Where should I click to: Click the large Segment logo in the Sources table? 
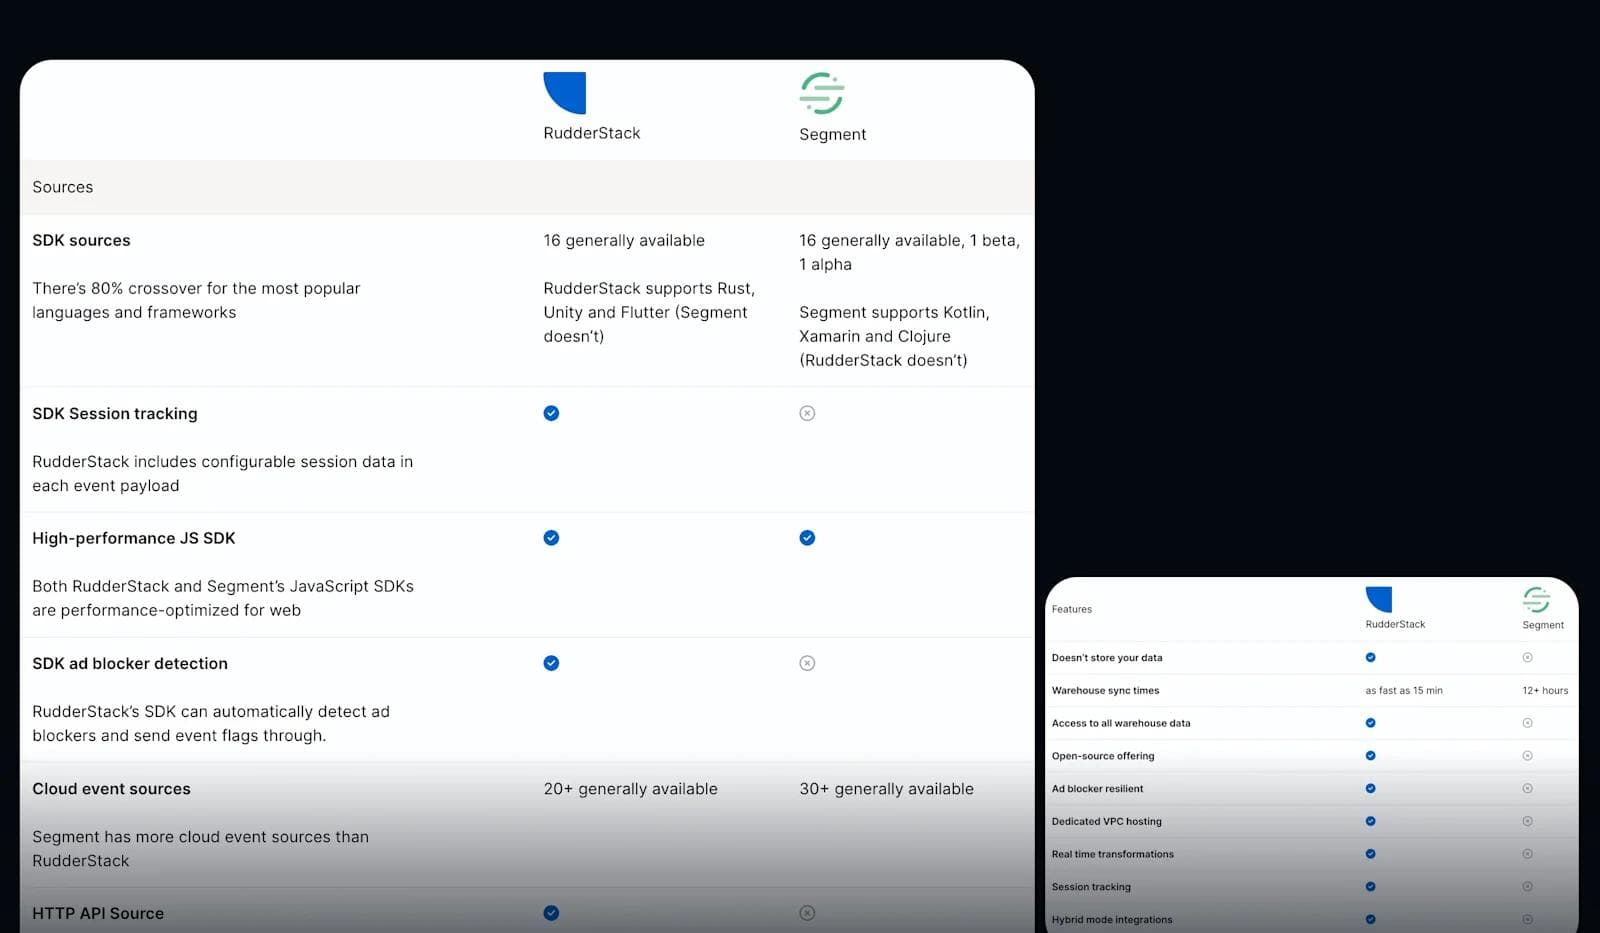822,93
